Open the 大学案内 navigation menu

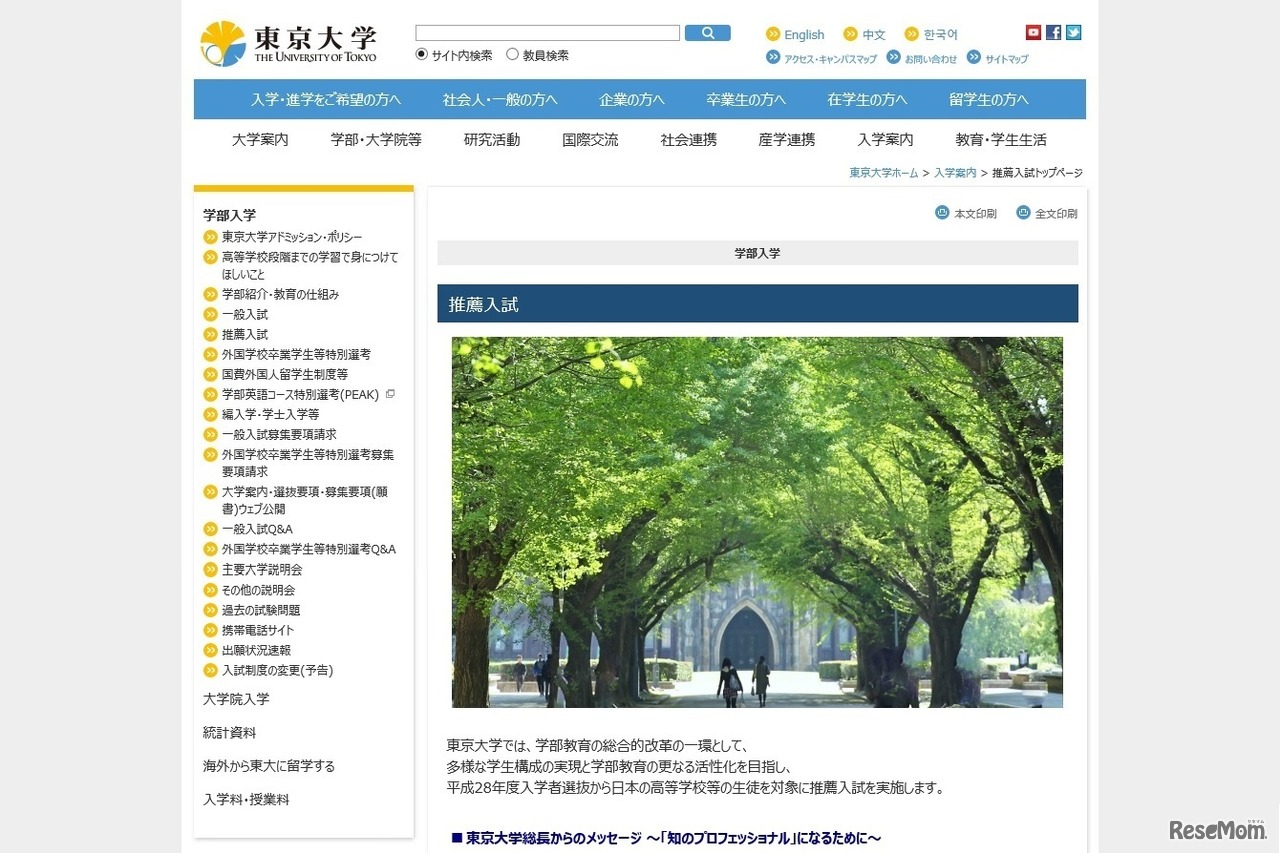pos(258,140)
